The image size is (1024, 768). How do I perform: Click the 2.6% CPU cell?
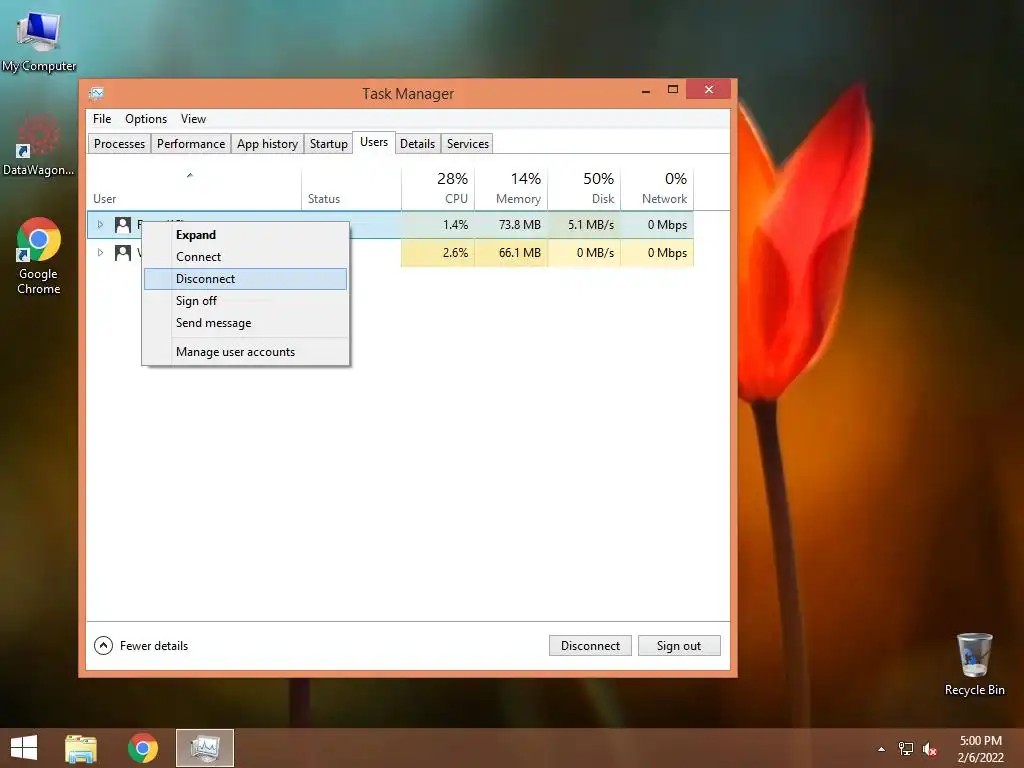(x=438, y=253)
